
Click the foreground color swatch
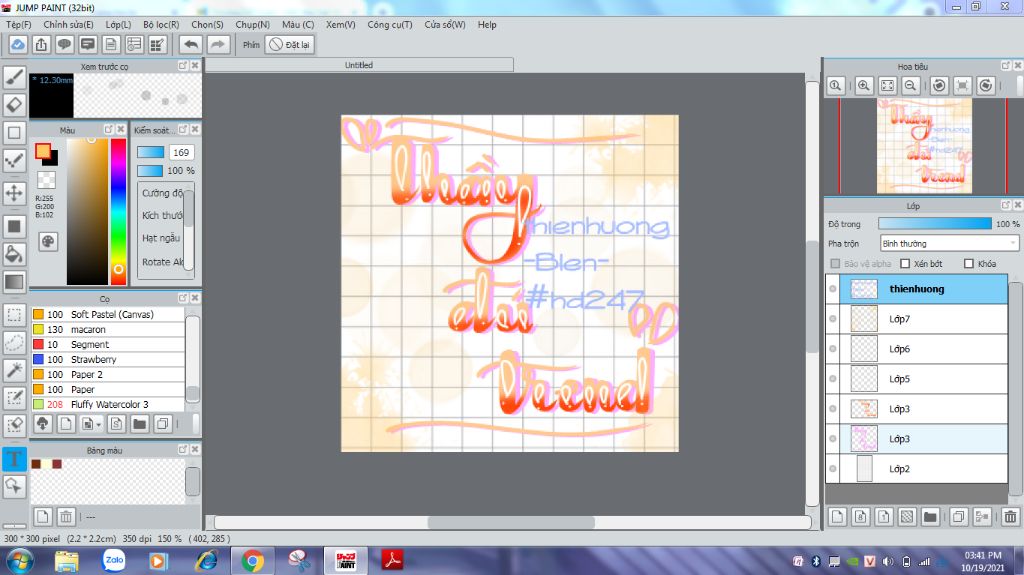43,151
